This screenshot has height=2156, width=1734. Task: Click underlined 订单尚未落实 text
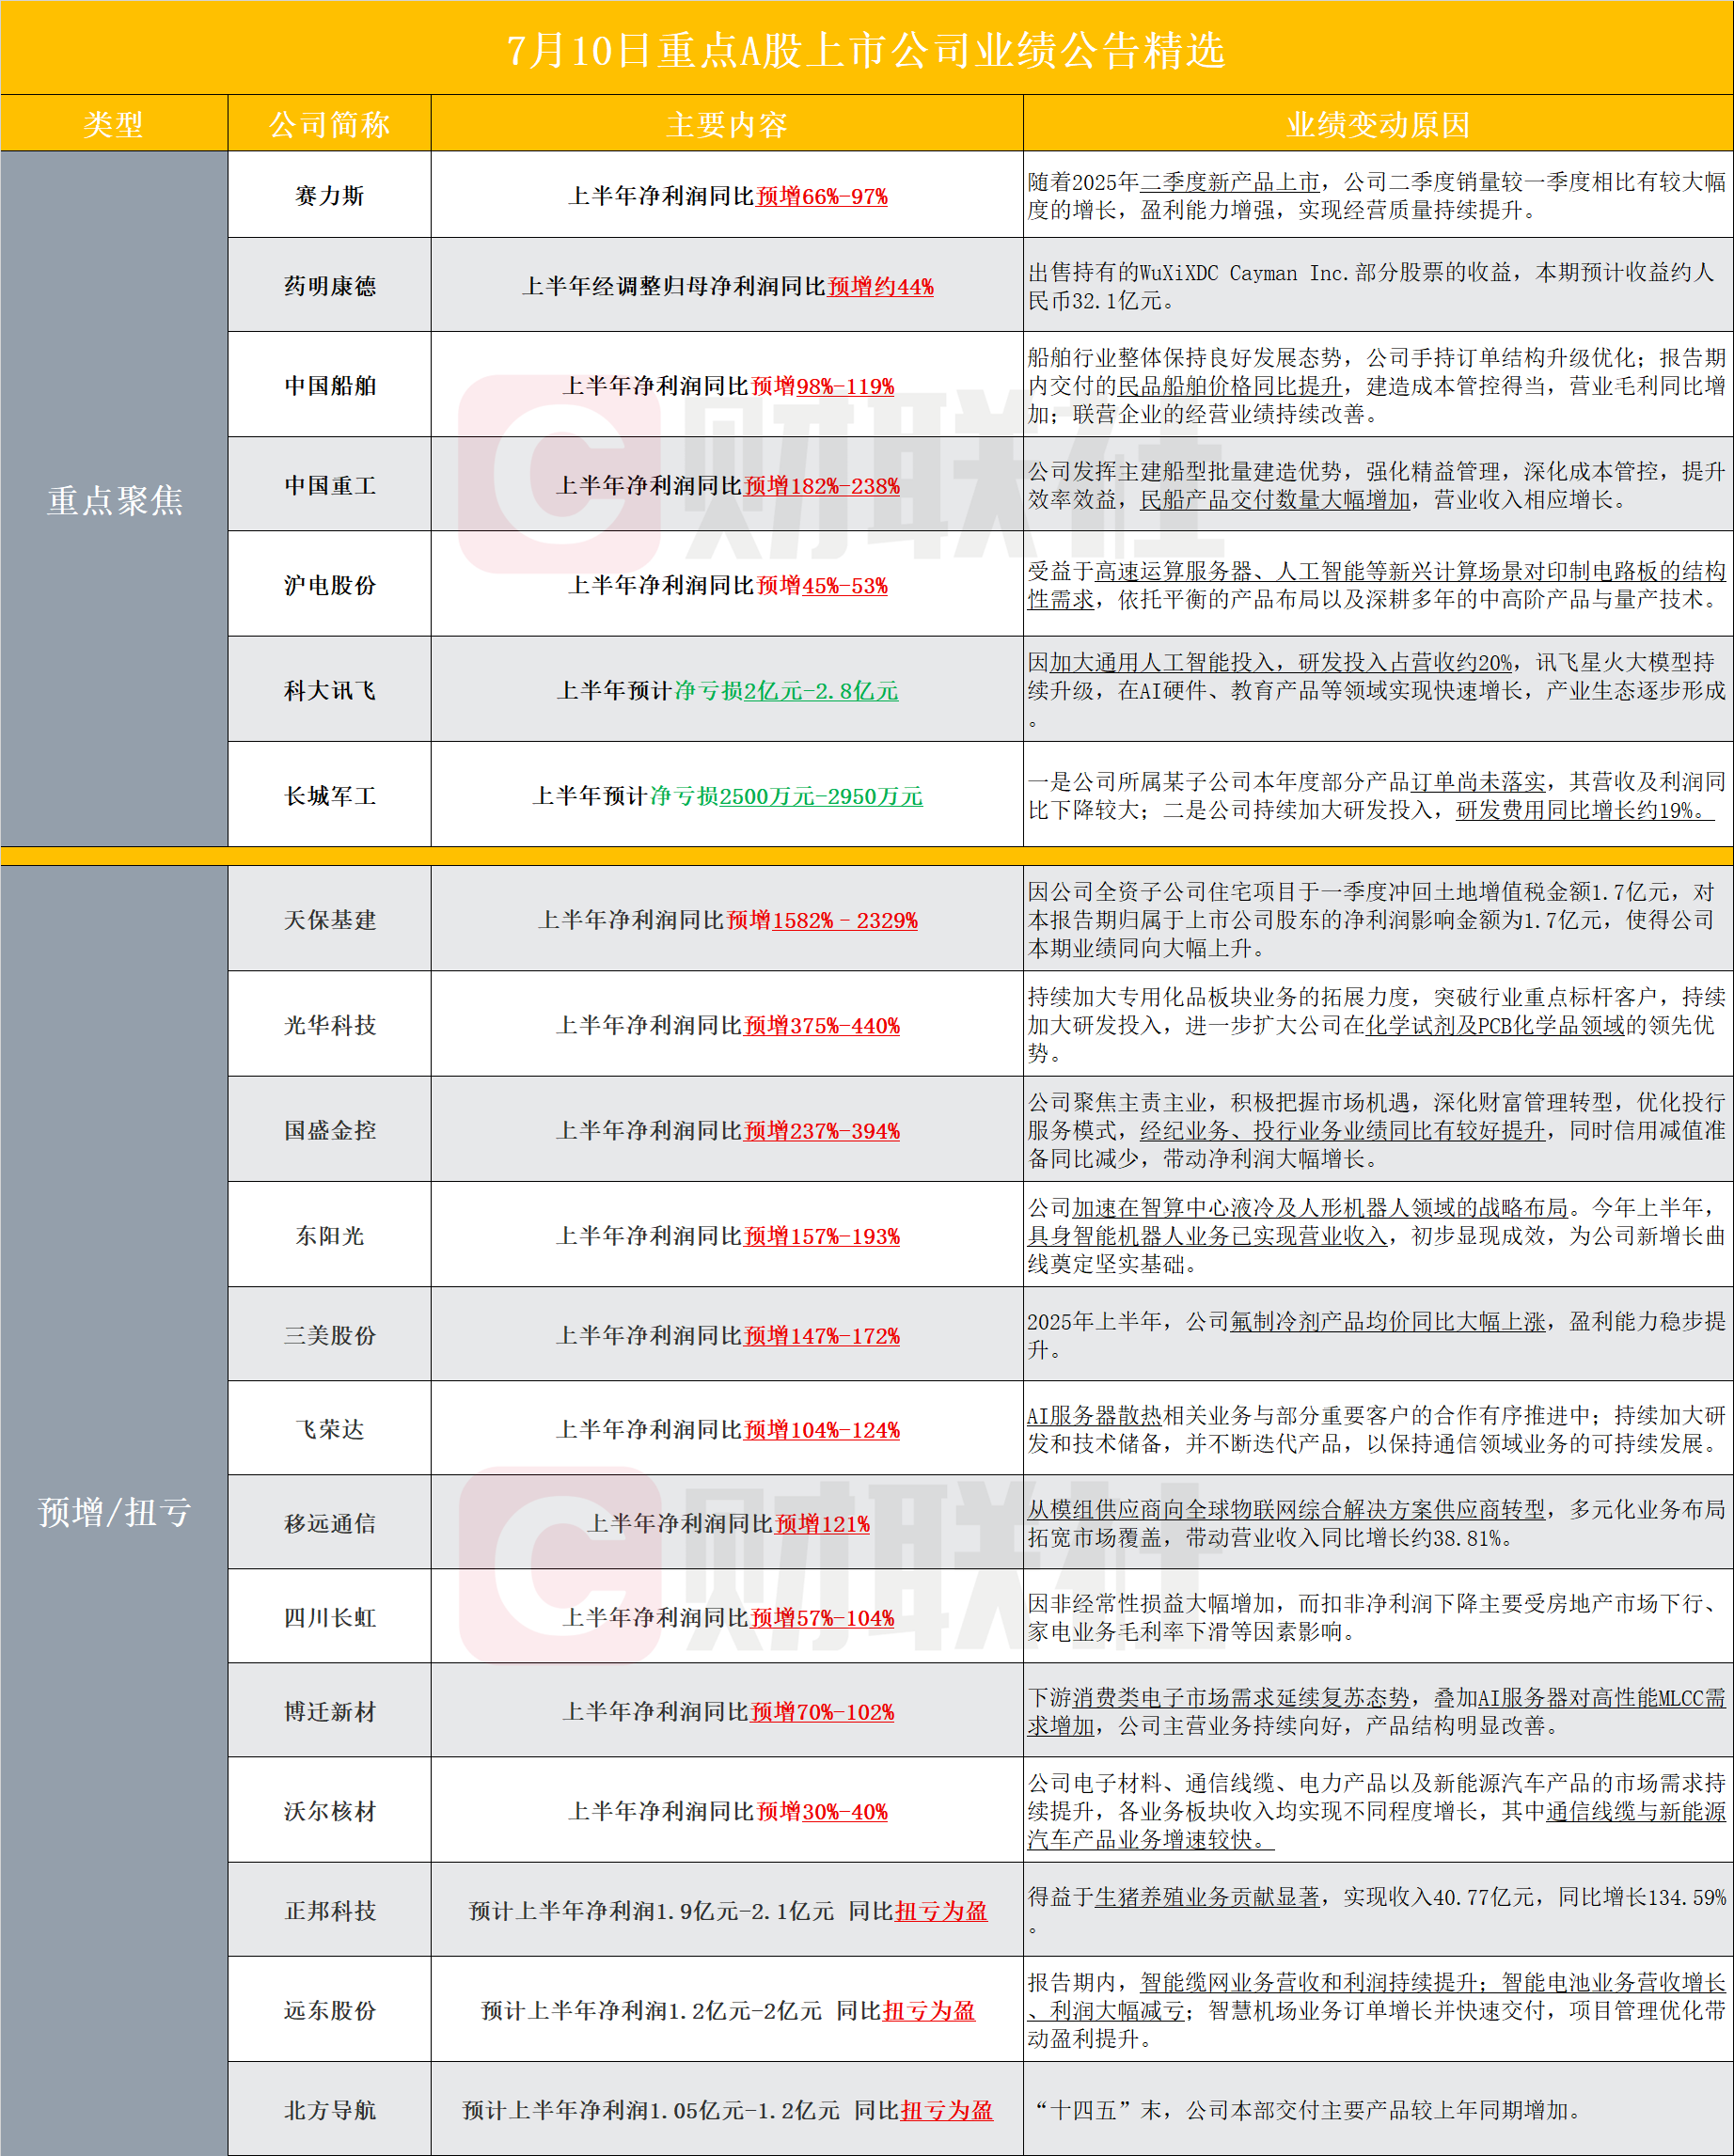point(1477,782)
